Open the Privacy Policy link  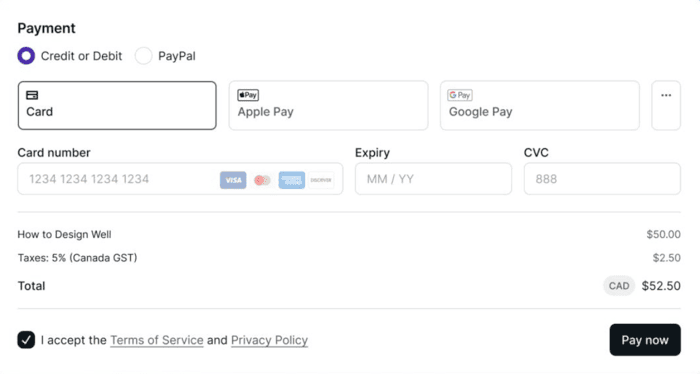coord(269,340)
